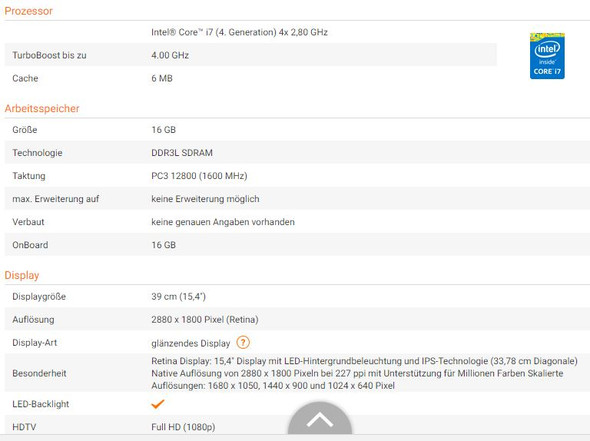590x441 pixels.
Task: Click the Full HD (1080p) value
Action: [183, 427]
